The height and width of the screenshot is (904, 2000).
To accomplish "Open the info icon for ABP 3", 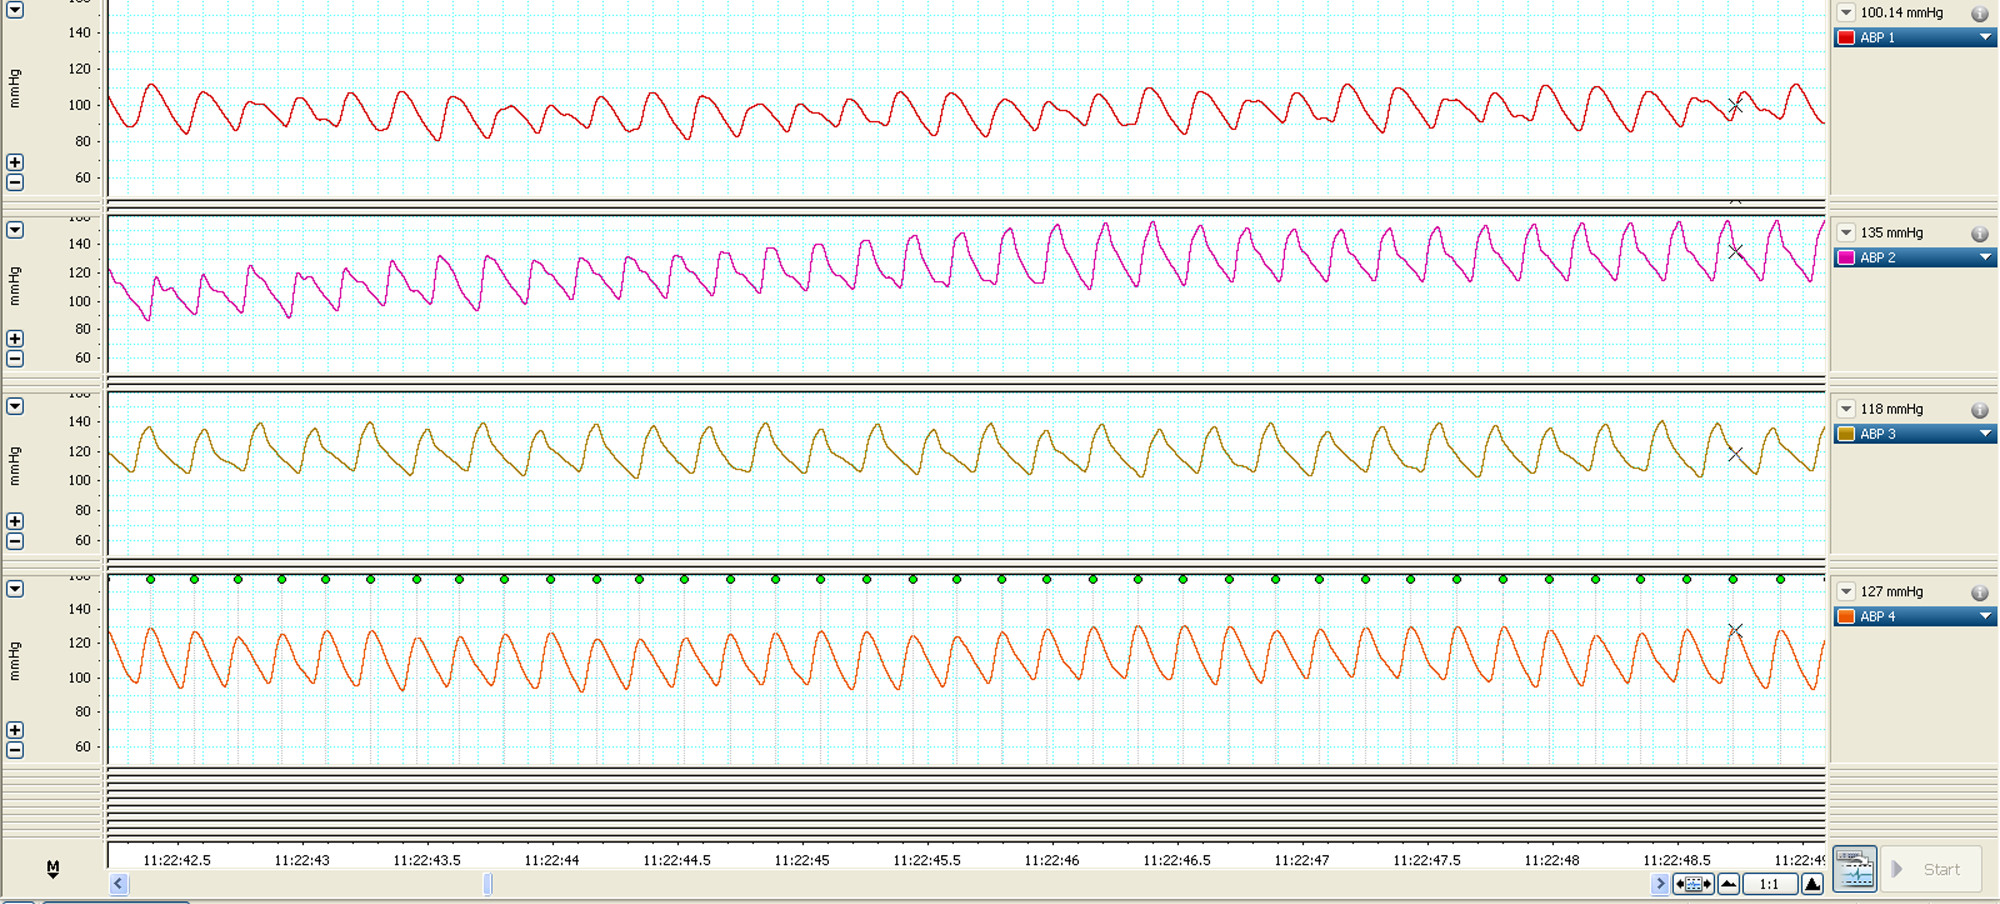I will point(1979,410).
